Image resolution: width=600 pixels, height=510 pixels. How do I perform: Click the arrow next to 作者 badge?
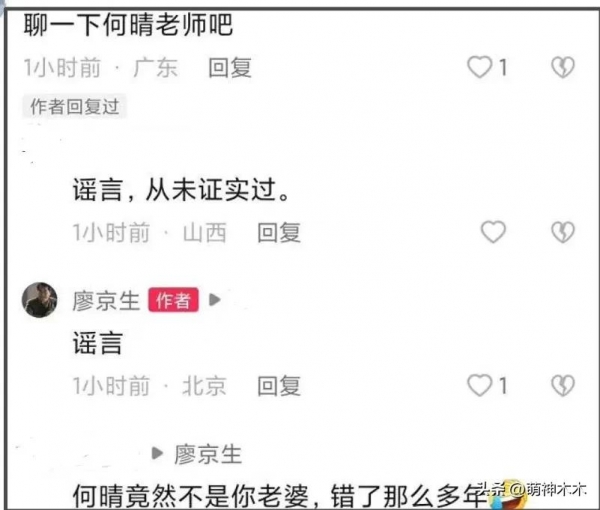click(215, 300)
